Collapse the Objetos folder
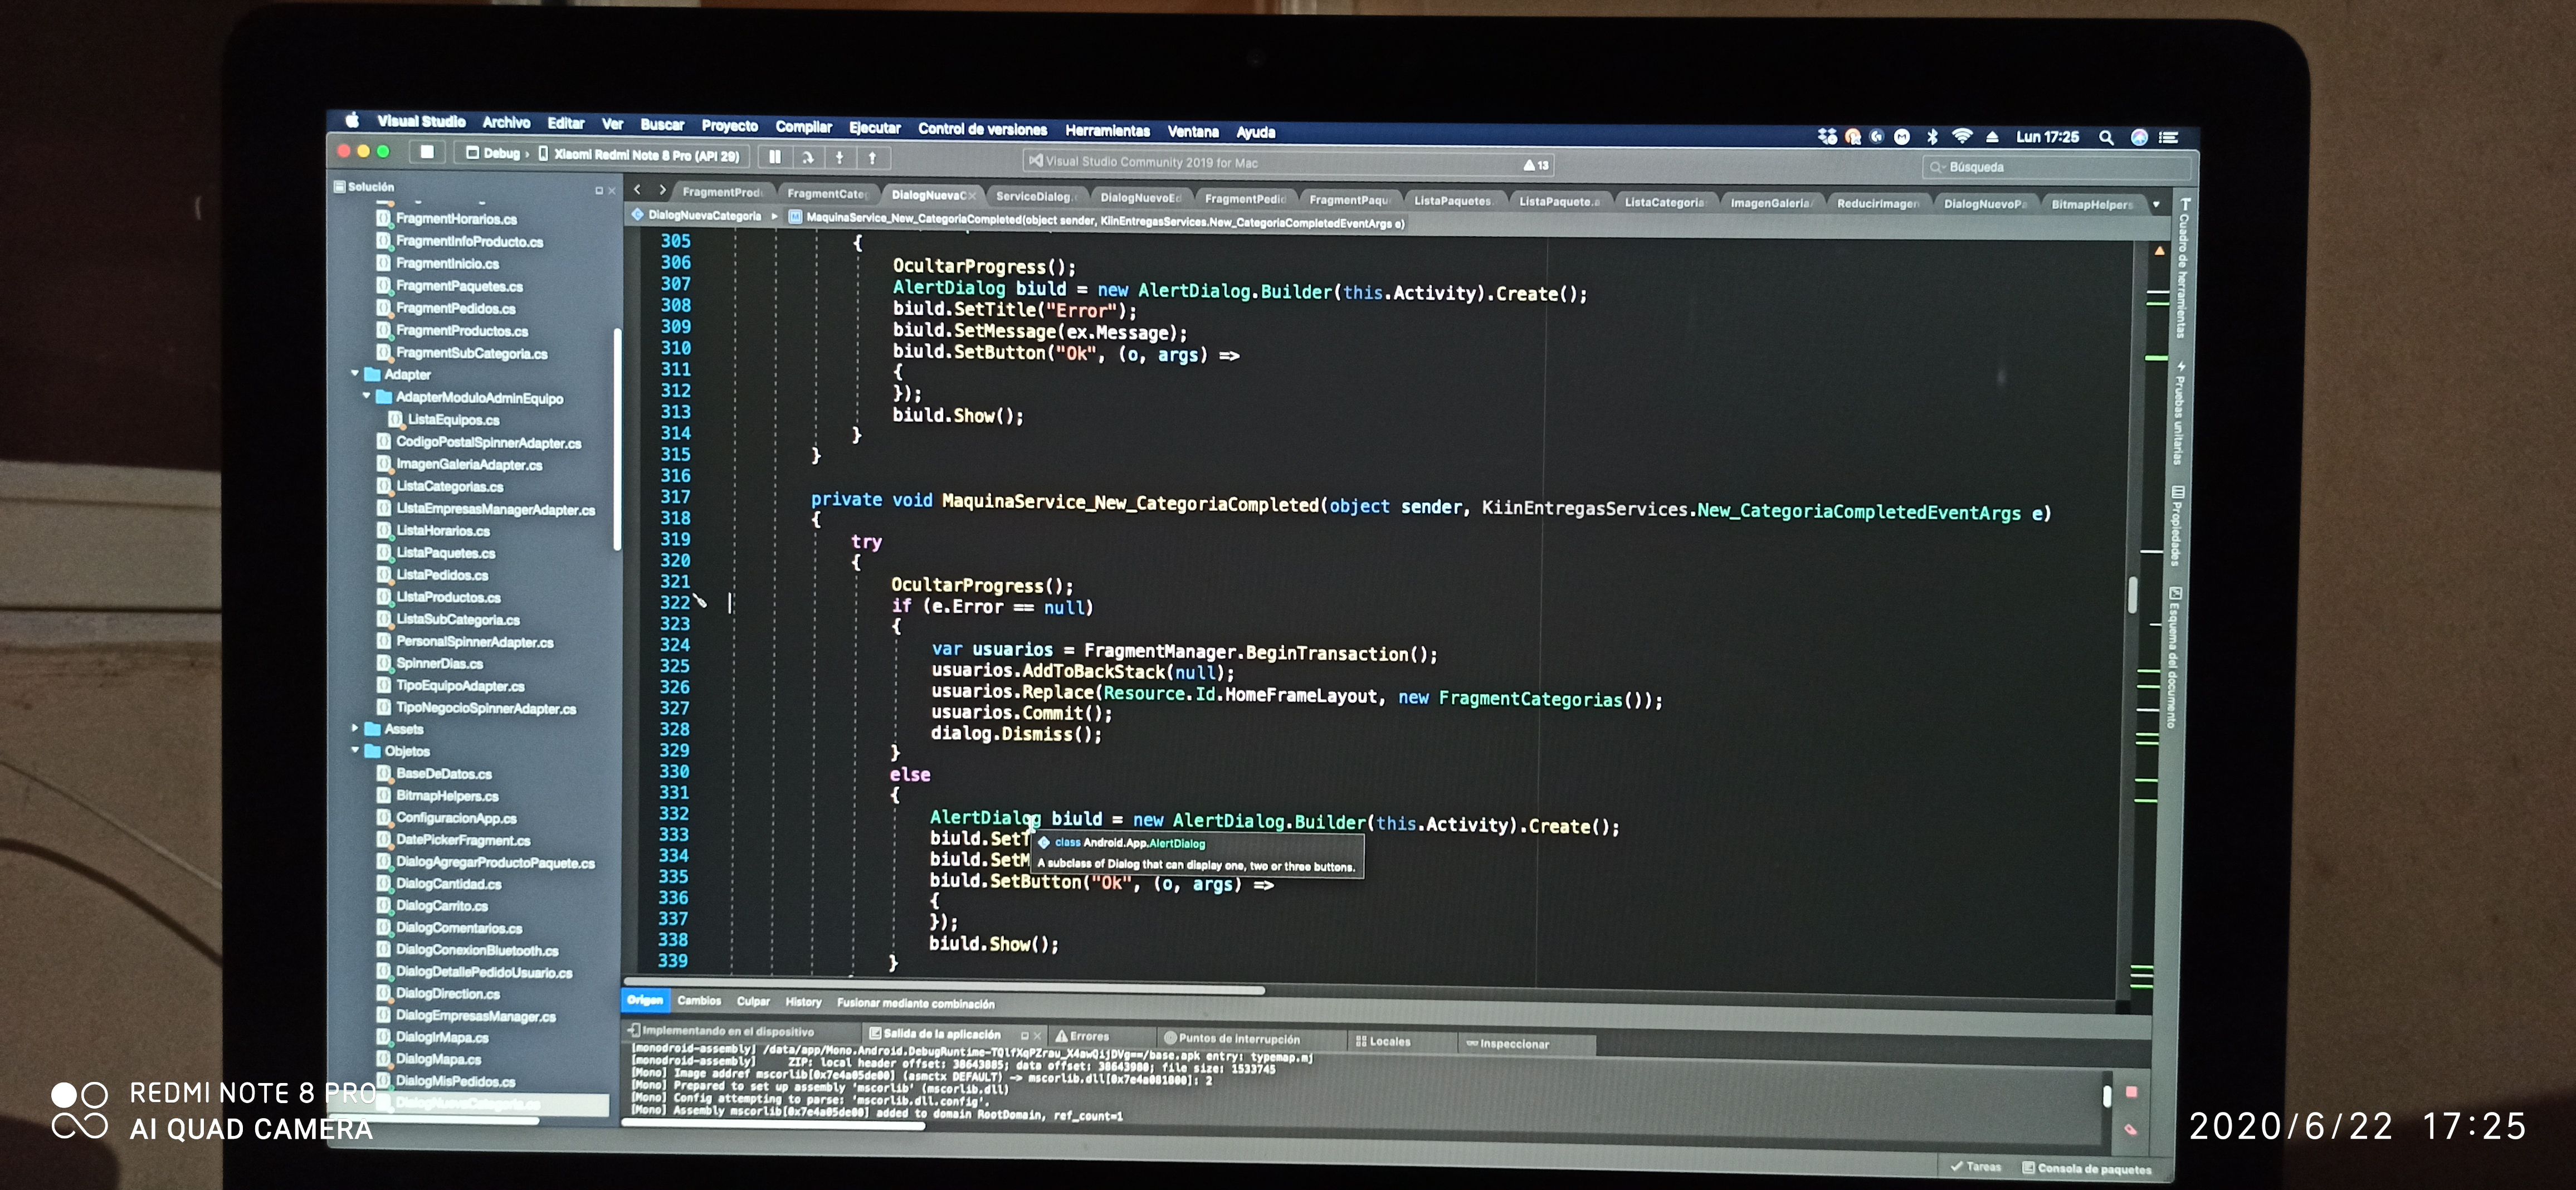 pos(355,750)
